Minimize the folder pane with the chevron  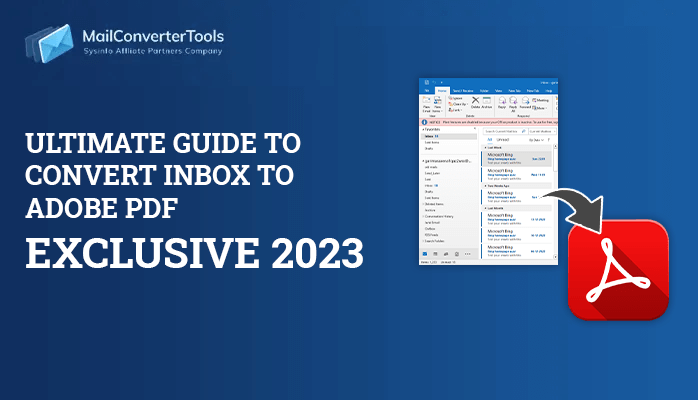(475, 129)
